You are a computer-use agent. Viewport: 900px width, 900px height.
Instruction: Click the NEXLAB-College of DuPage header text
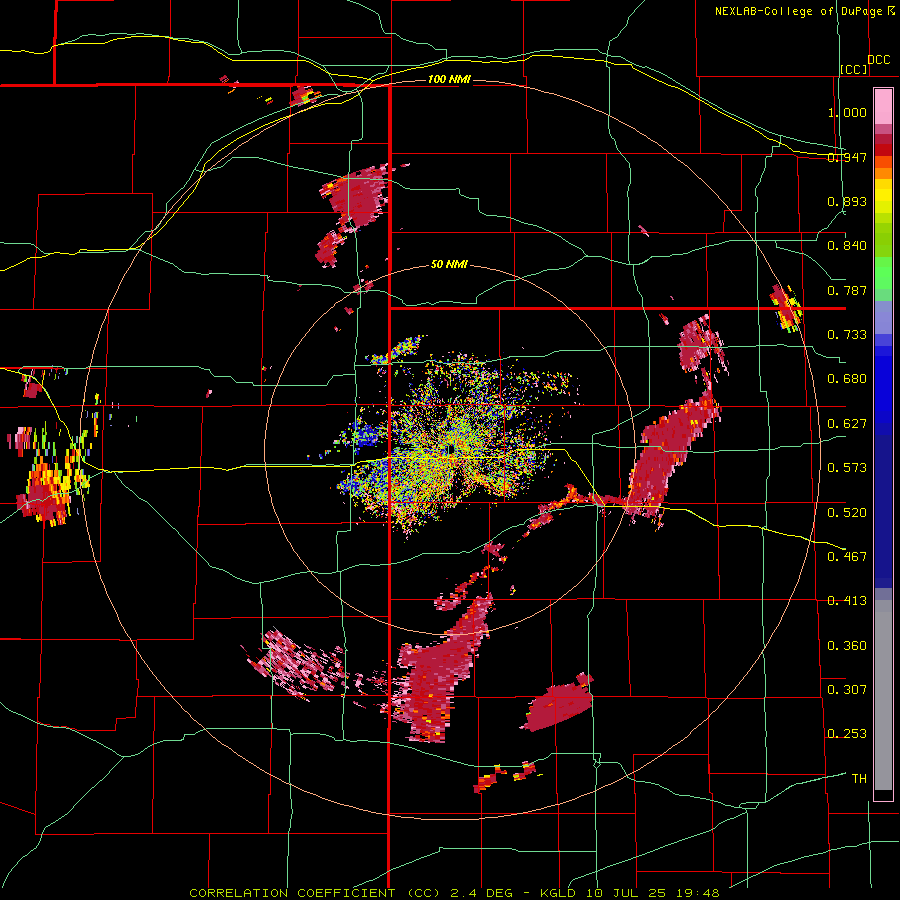(x=799, y=11)
